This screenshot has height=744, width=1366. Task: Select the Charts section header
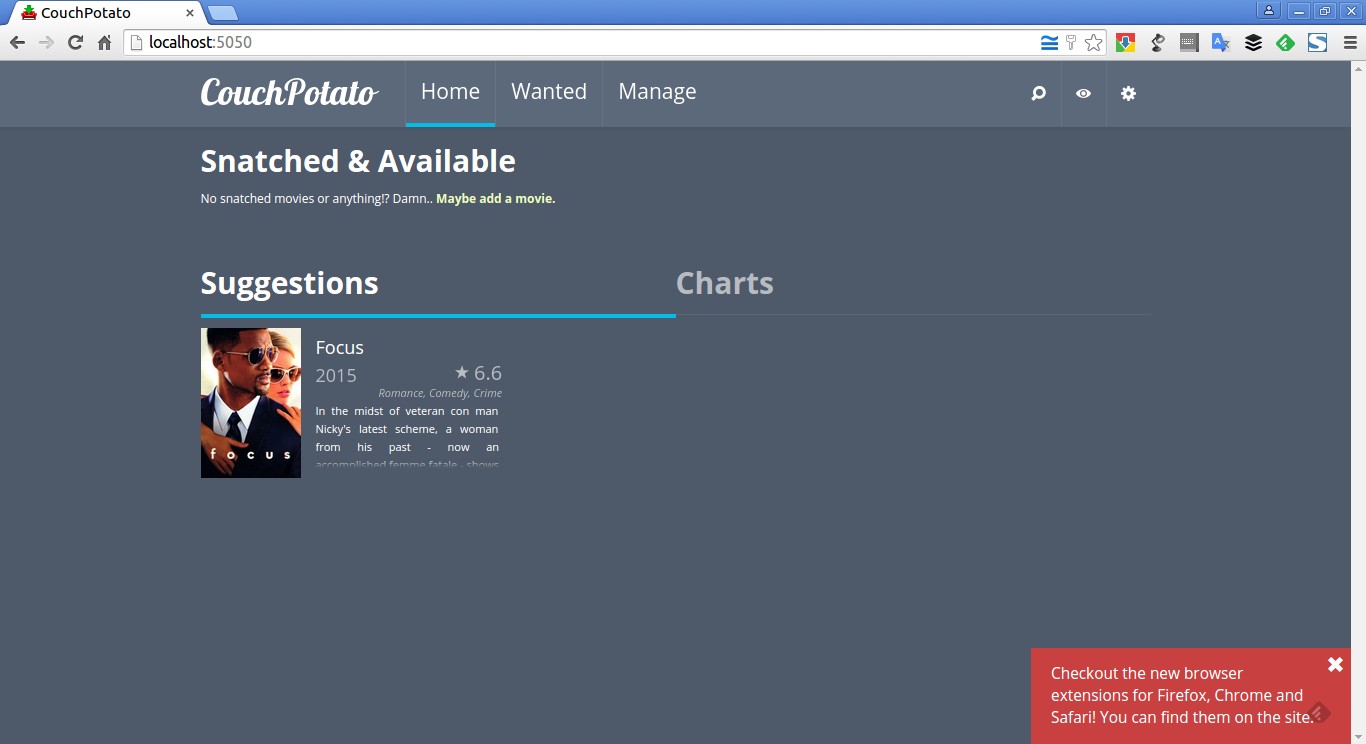[x=724, y=283]
